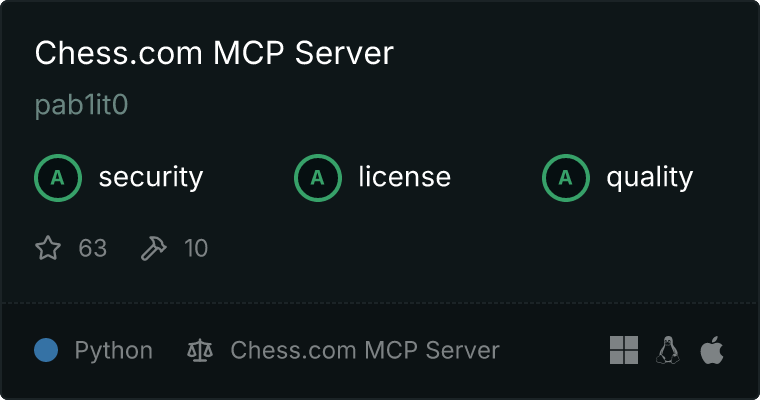Click the star count 63
The height and width of the screenshot is (400, 760).
point(93,248)
